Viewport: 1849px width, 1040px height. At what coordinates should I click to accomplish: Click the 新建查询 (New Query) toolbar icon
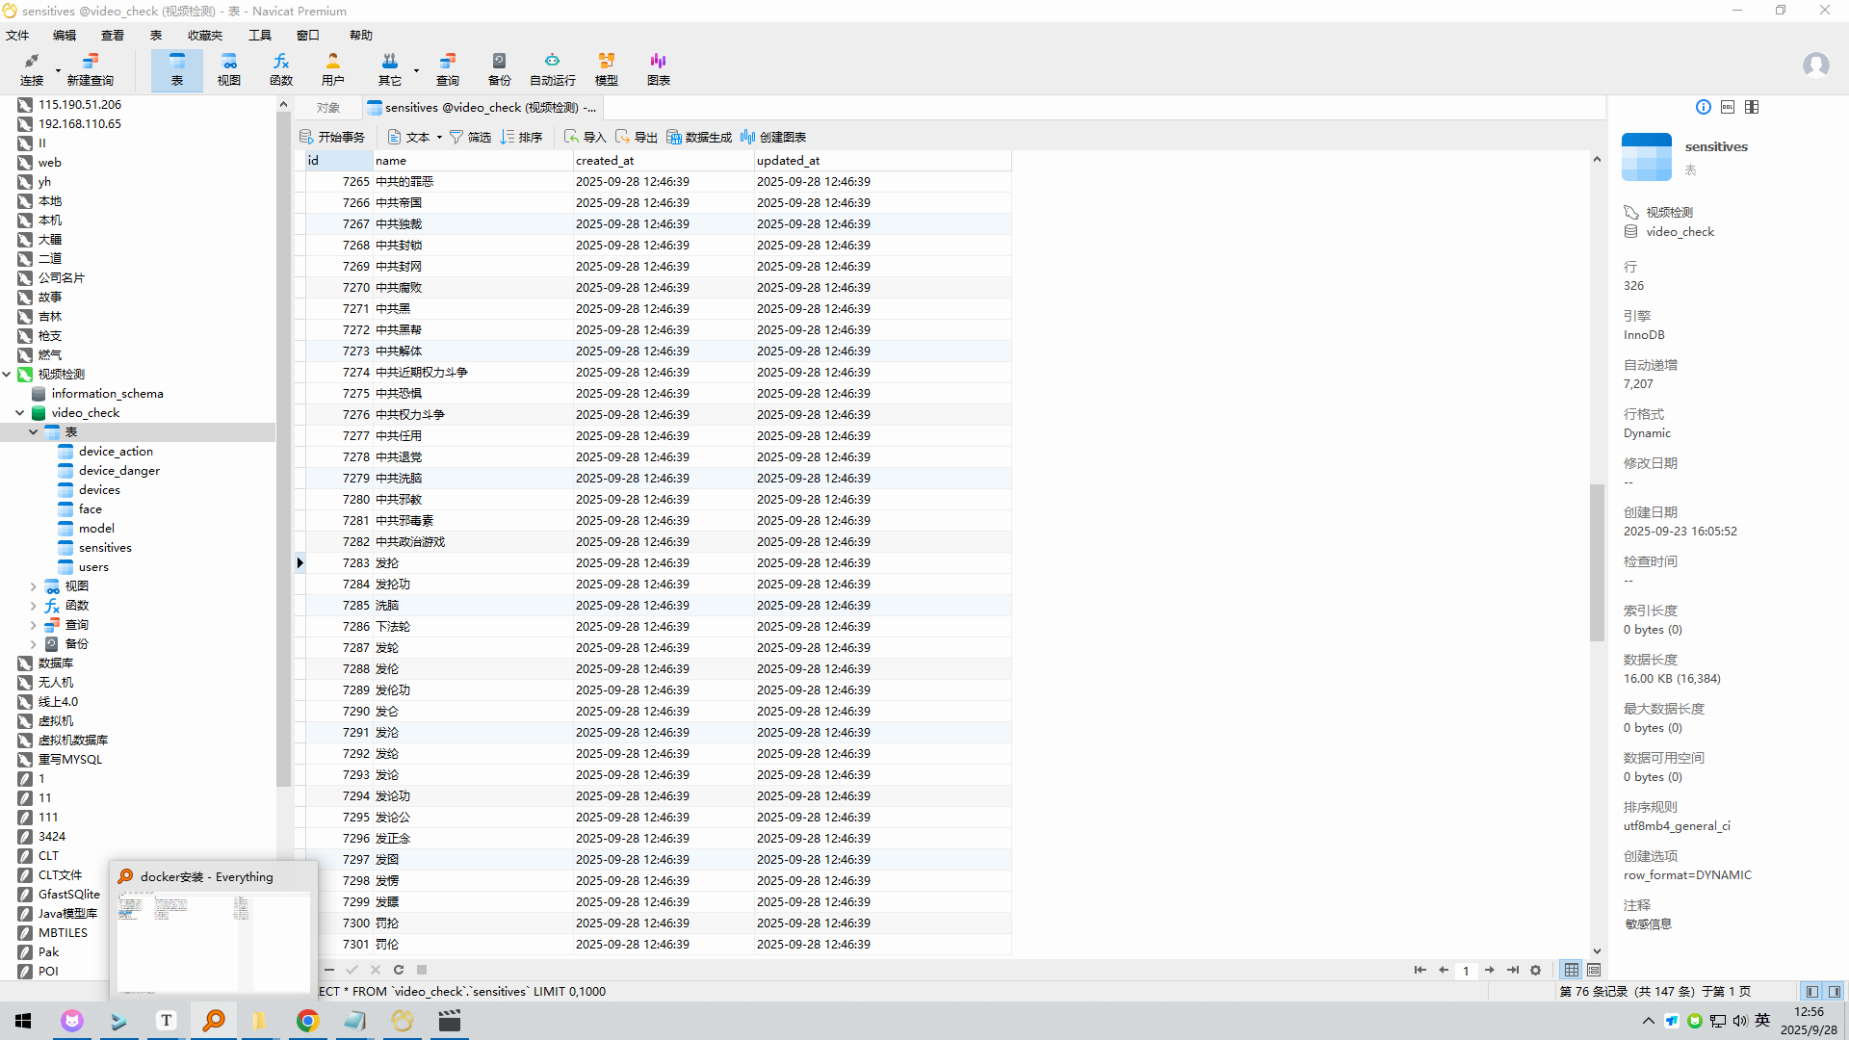[90, 68]
